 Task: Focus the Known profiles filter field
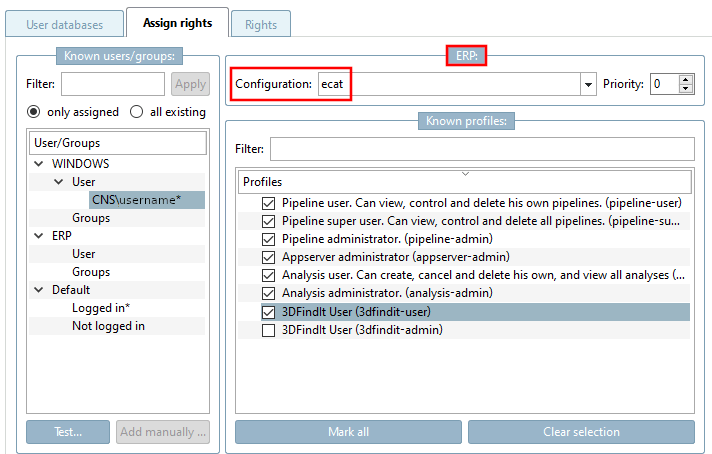tap(481, 149)
